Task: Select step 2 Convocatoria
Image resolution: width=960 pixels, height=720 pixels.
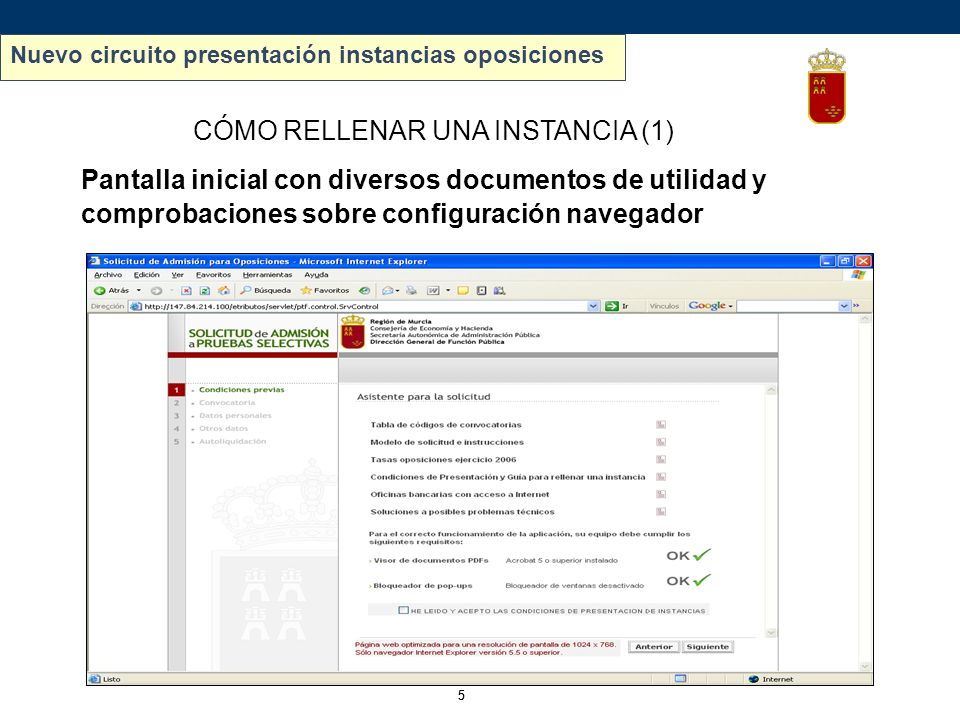Action: (227, 403)
